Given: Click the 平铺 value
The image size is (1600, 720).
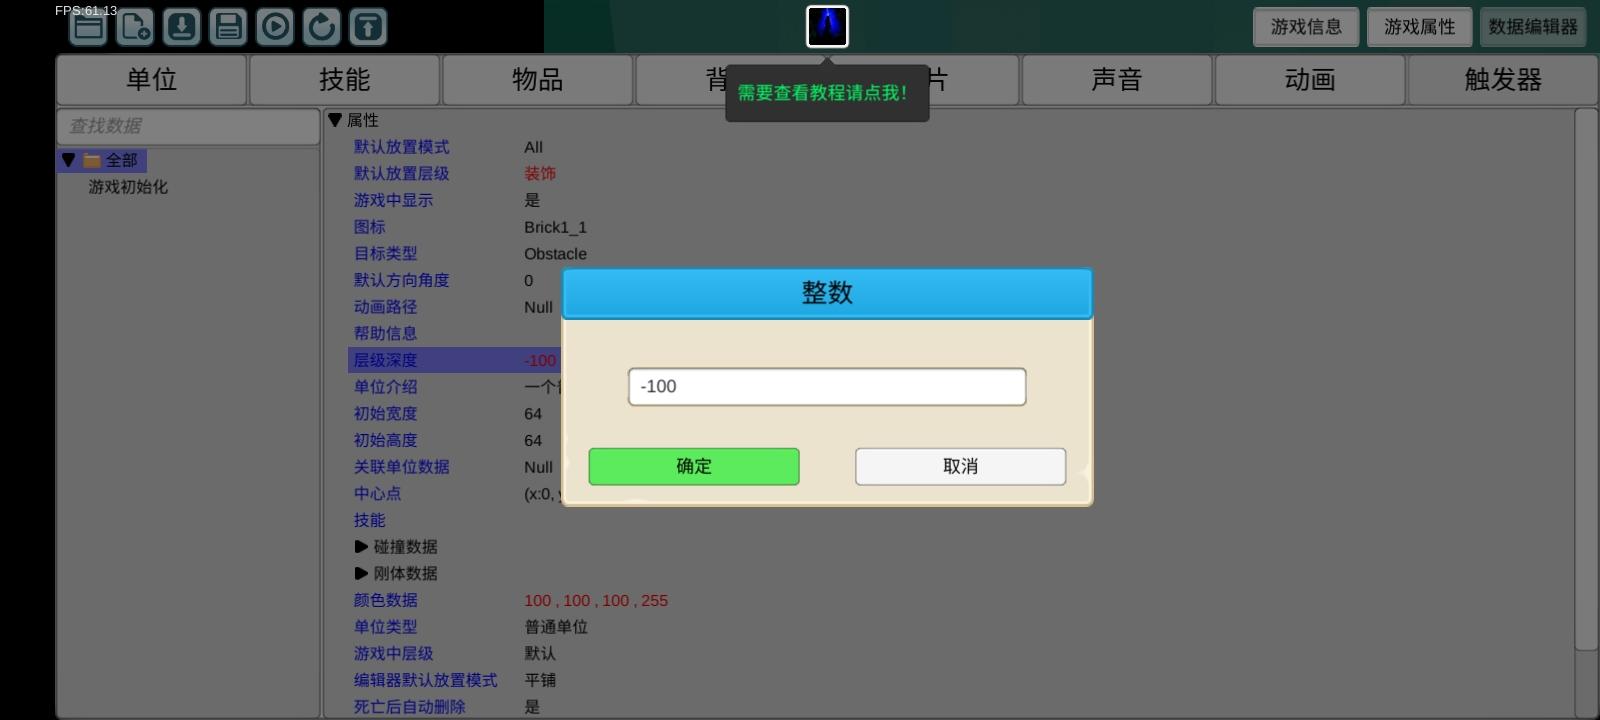Looking at the screenshot, I should pos(540,680).
